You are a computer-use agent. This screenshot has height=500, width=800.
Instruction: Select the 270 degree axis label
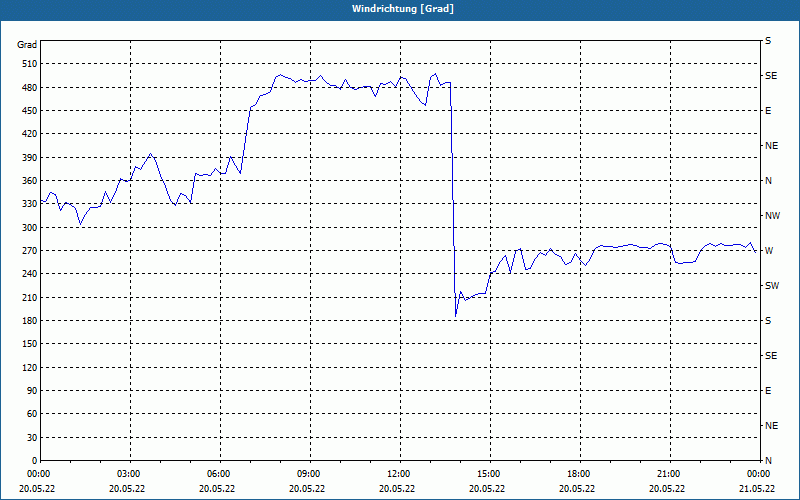tap(30, 251)
